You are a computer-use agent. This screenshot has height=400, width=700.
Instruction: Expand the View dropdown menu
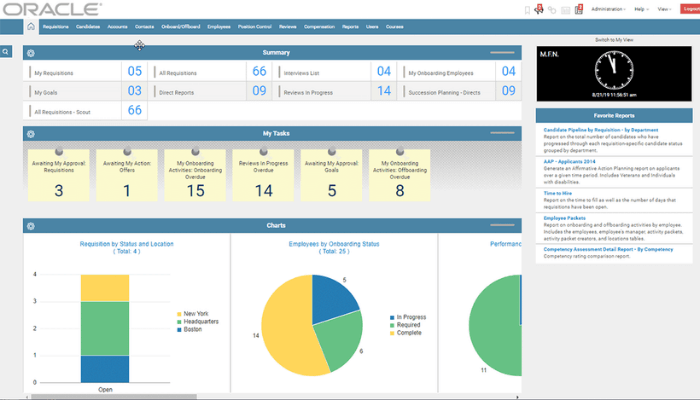pyautogui.click(x=664, y=9)
